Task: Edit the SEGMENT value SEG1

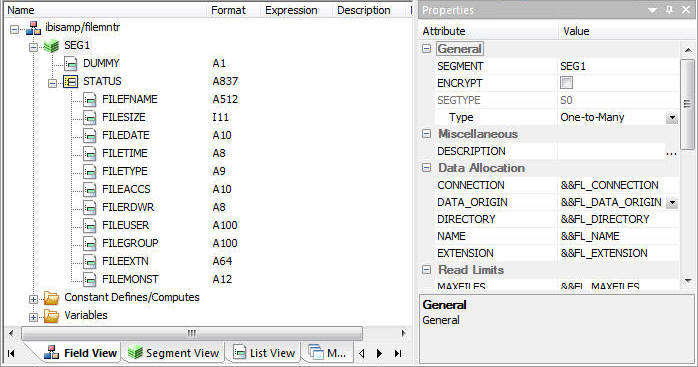Action: click(x=618, y=66)
